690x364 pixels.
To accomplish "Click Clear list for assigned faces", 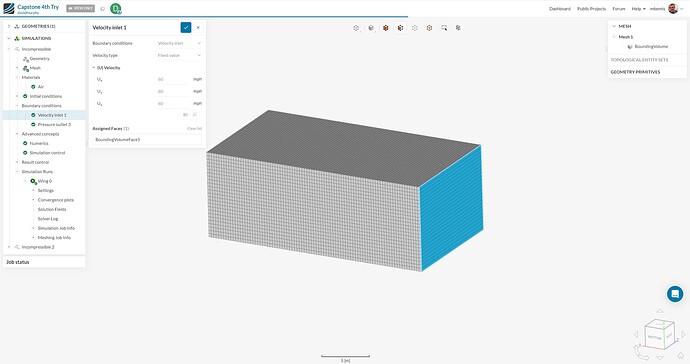I will [x=194, y=129].
